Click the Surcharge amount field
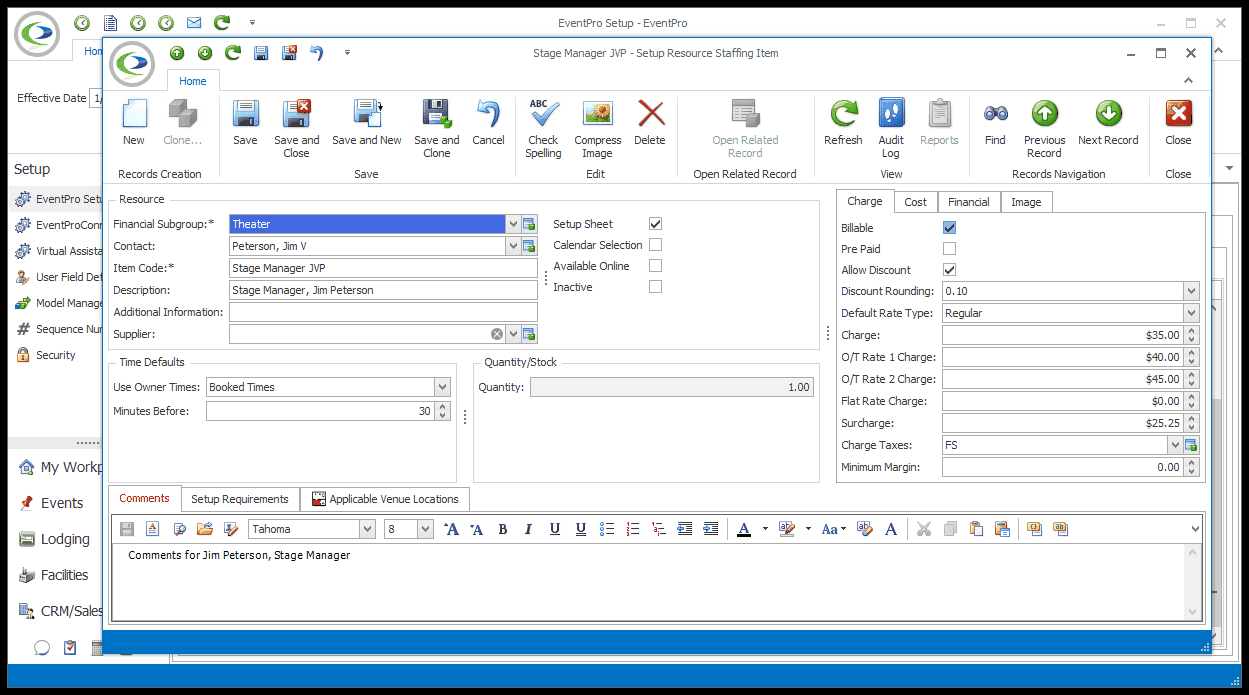The width and height of the screenshot is (1249, 695). [1062, 423]
